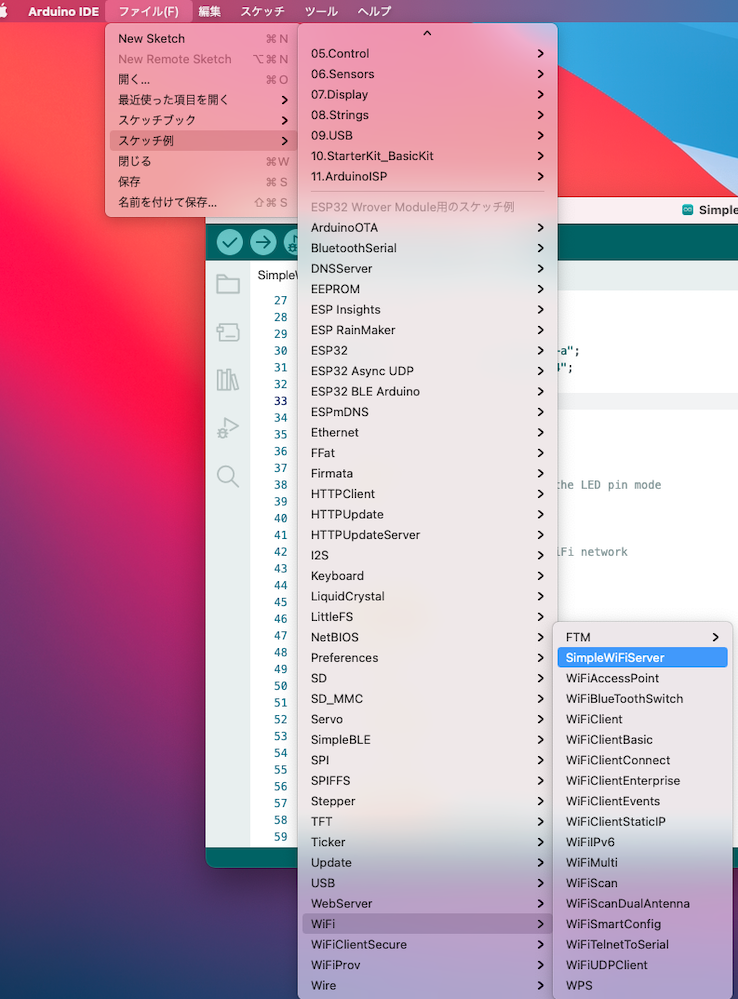Image resolution: width=738 pixels, height=999 pixels.
Task: Expand DNSServer examples
Action: (427, 268)
